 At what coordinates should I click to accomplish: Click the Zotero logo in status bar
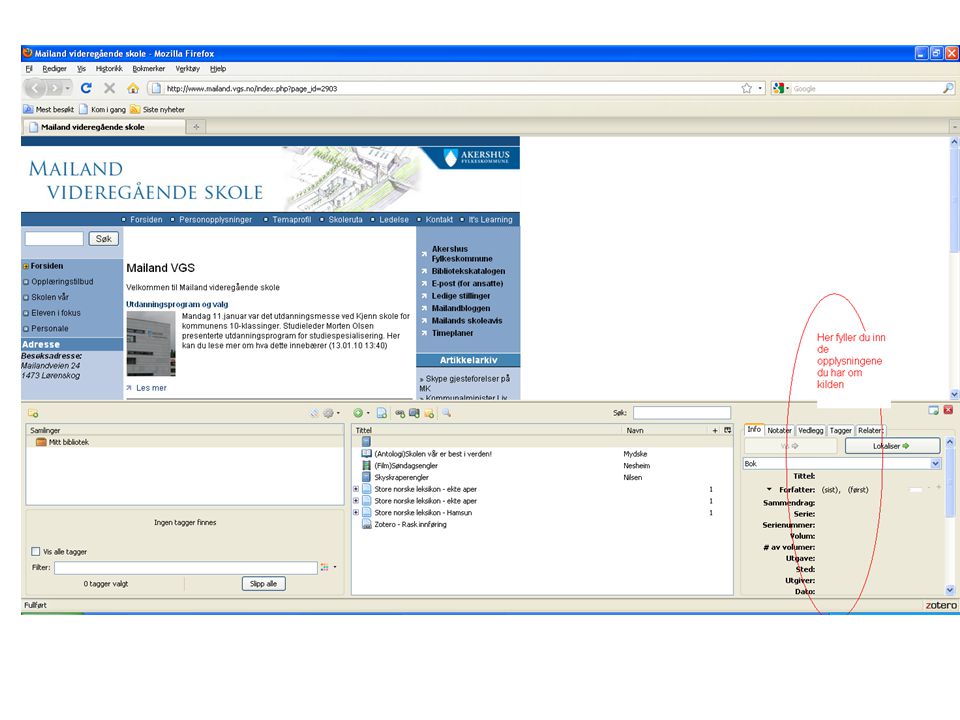941,605
